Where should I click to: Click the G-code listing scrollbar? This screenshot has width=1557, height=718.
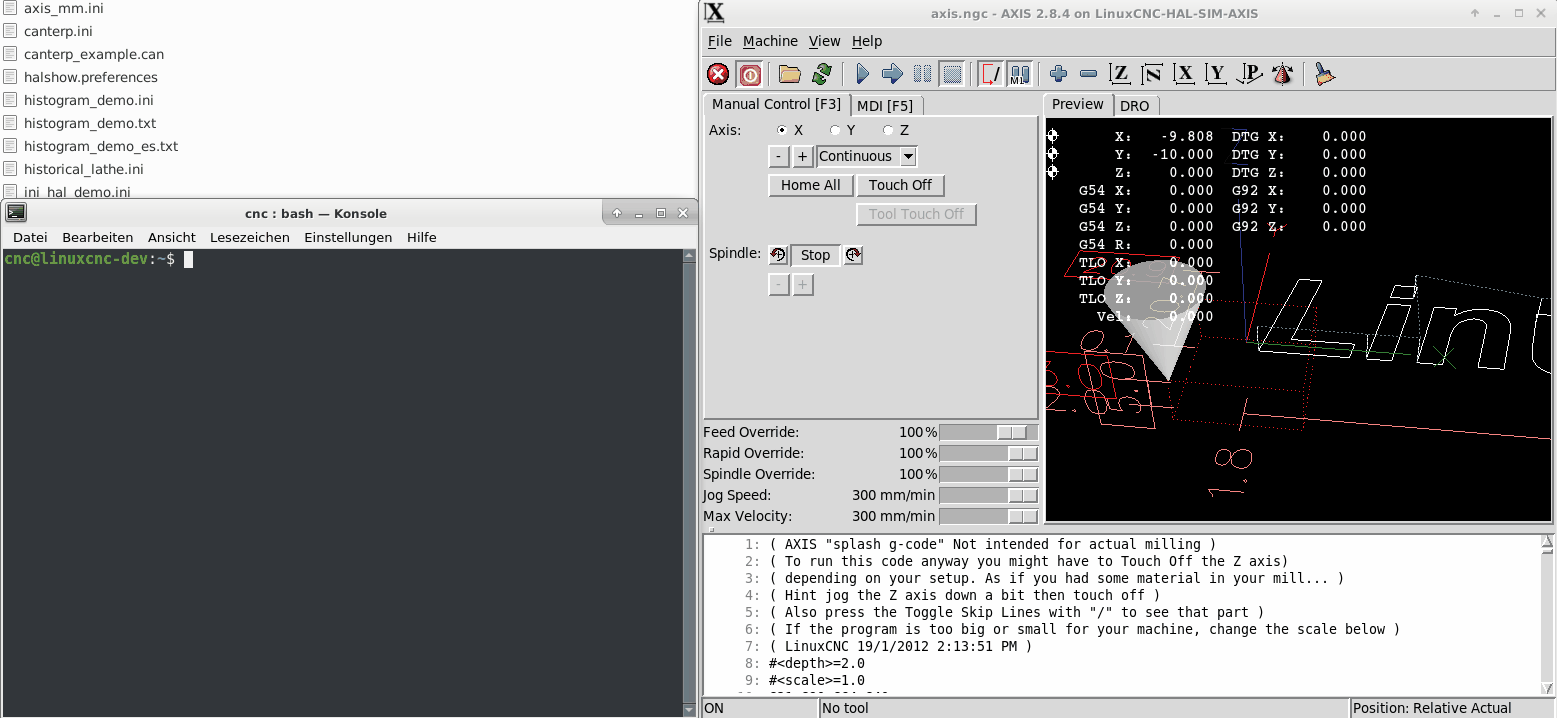[1547, 614]
